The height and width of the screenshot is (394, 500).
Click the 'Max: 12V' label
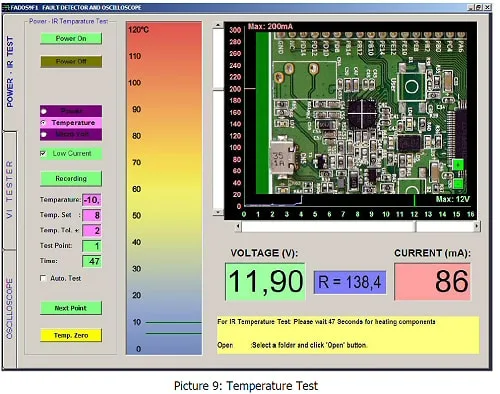453,199
